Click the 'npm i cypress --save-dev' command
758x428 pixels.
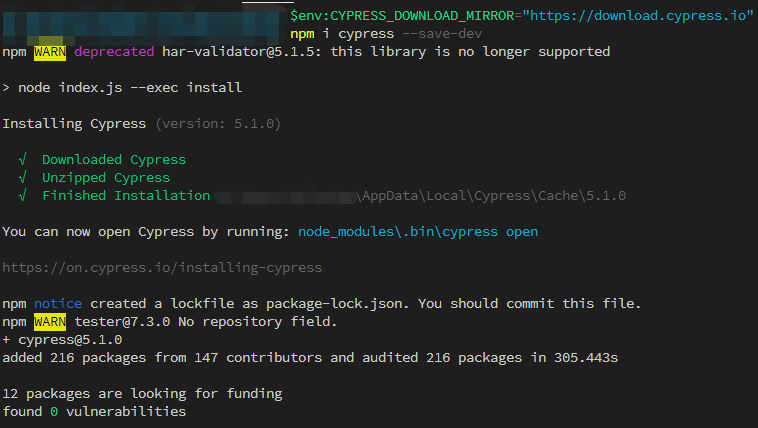386,34
